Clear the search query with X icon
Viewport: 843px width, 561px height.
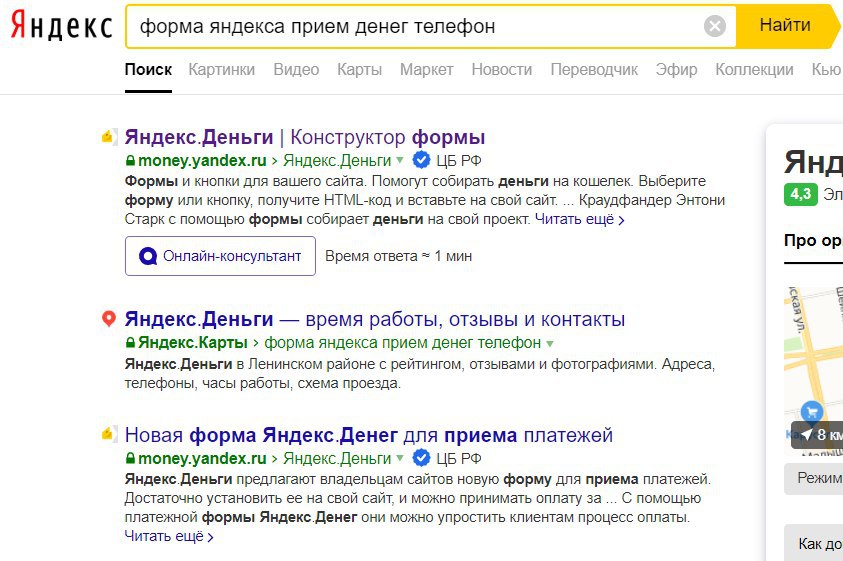coord(715,26)
